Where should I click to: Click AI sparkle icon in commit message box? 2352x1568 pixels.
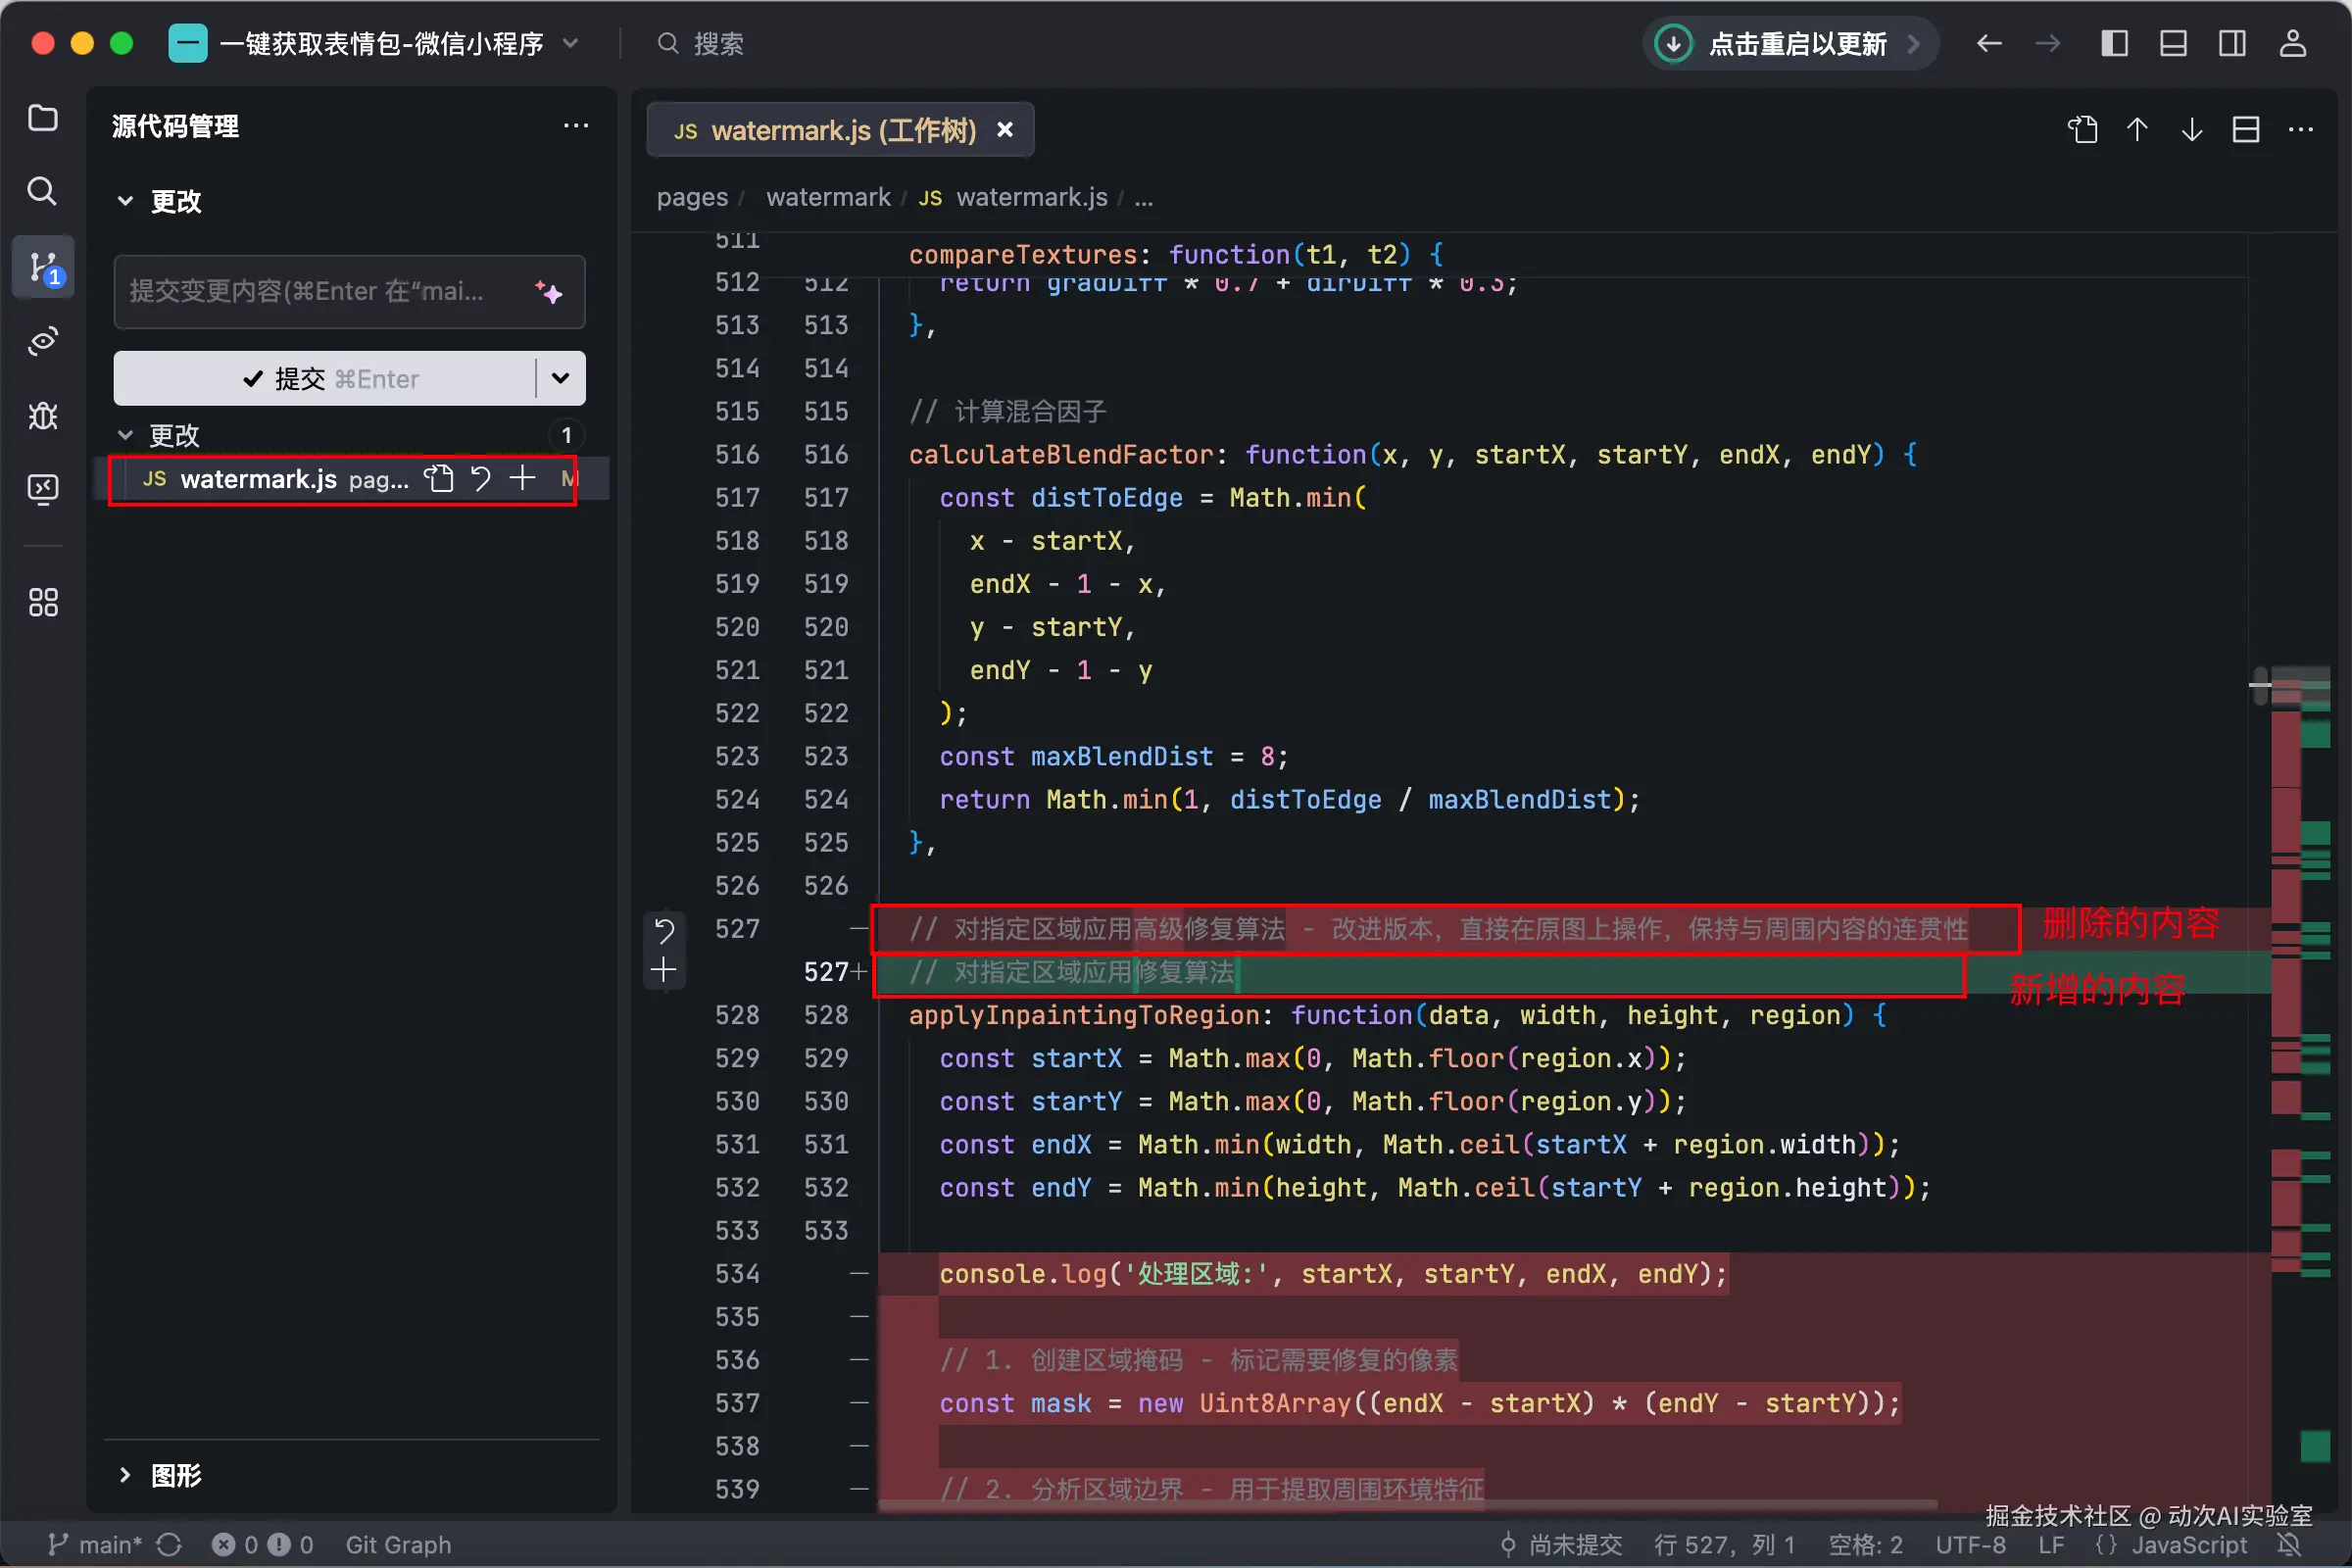(x=548, y=292)
